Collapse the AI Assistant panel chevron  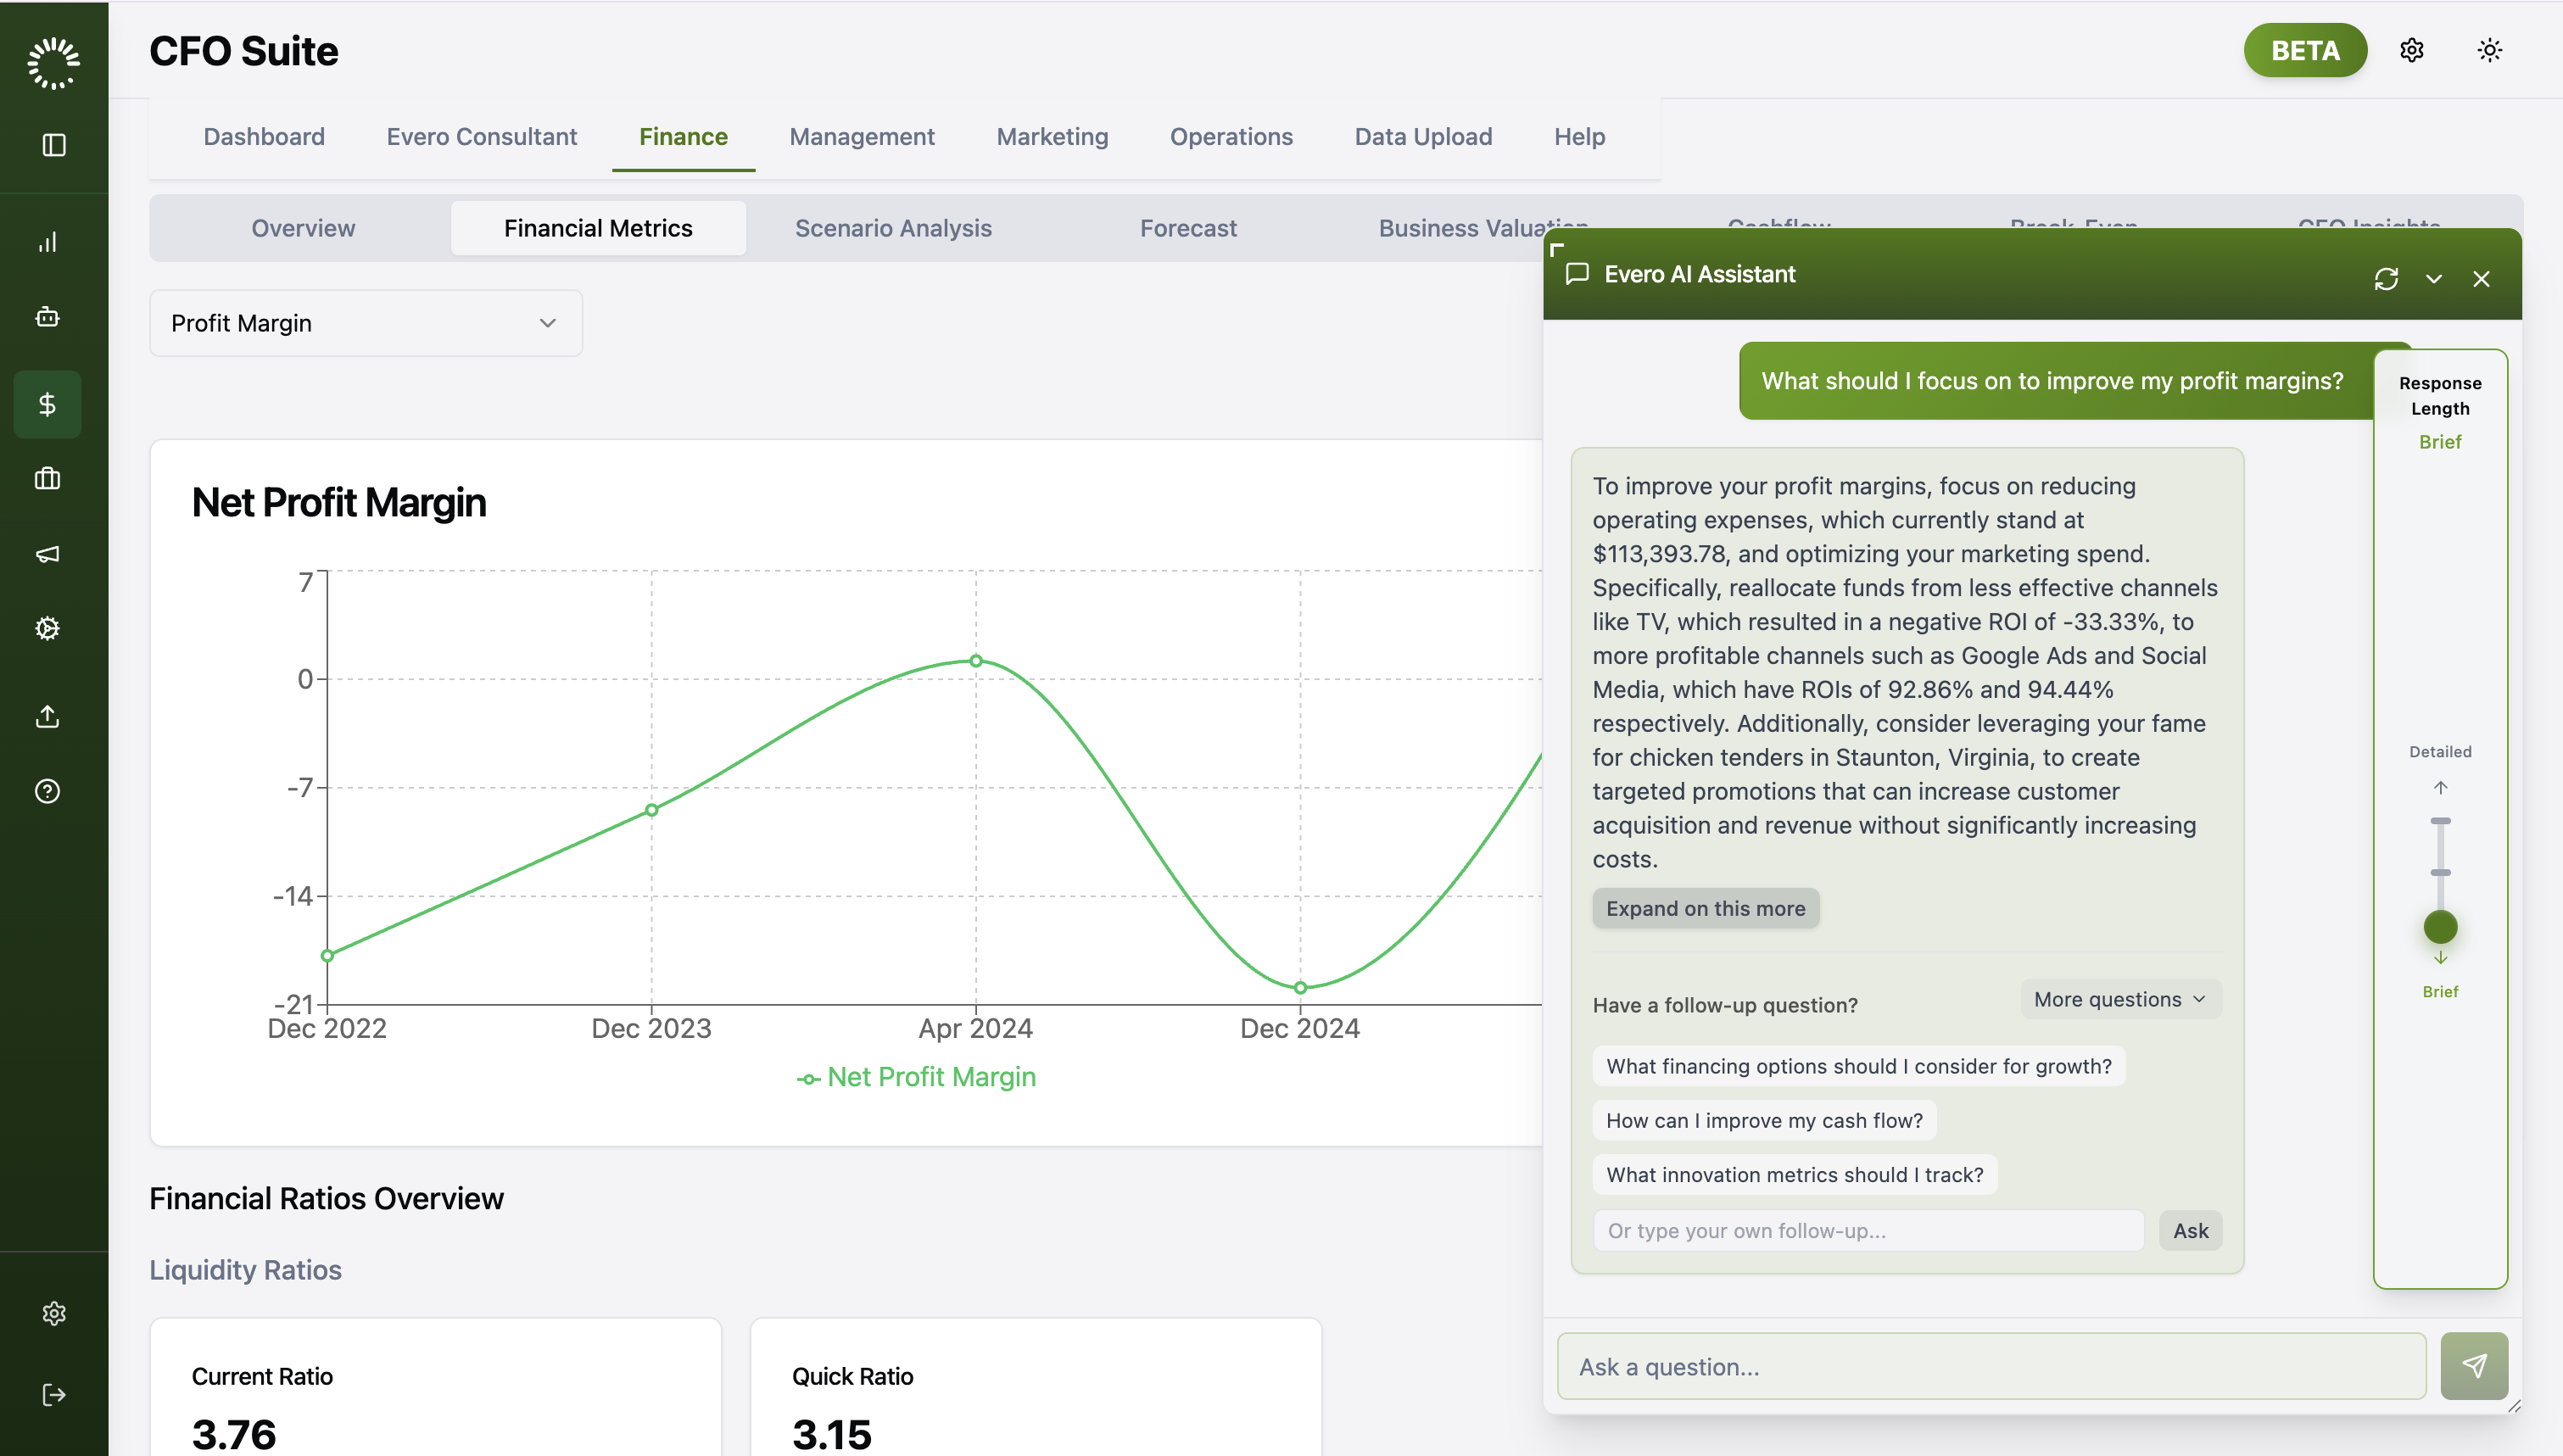click(x=2433, y=279)
